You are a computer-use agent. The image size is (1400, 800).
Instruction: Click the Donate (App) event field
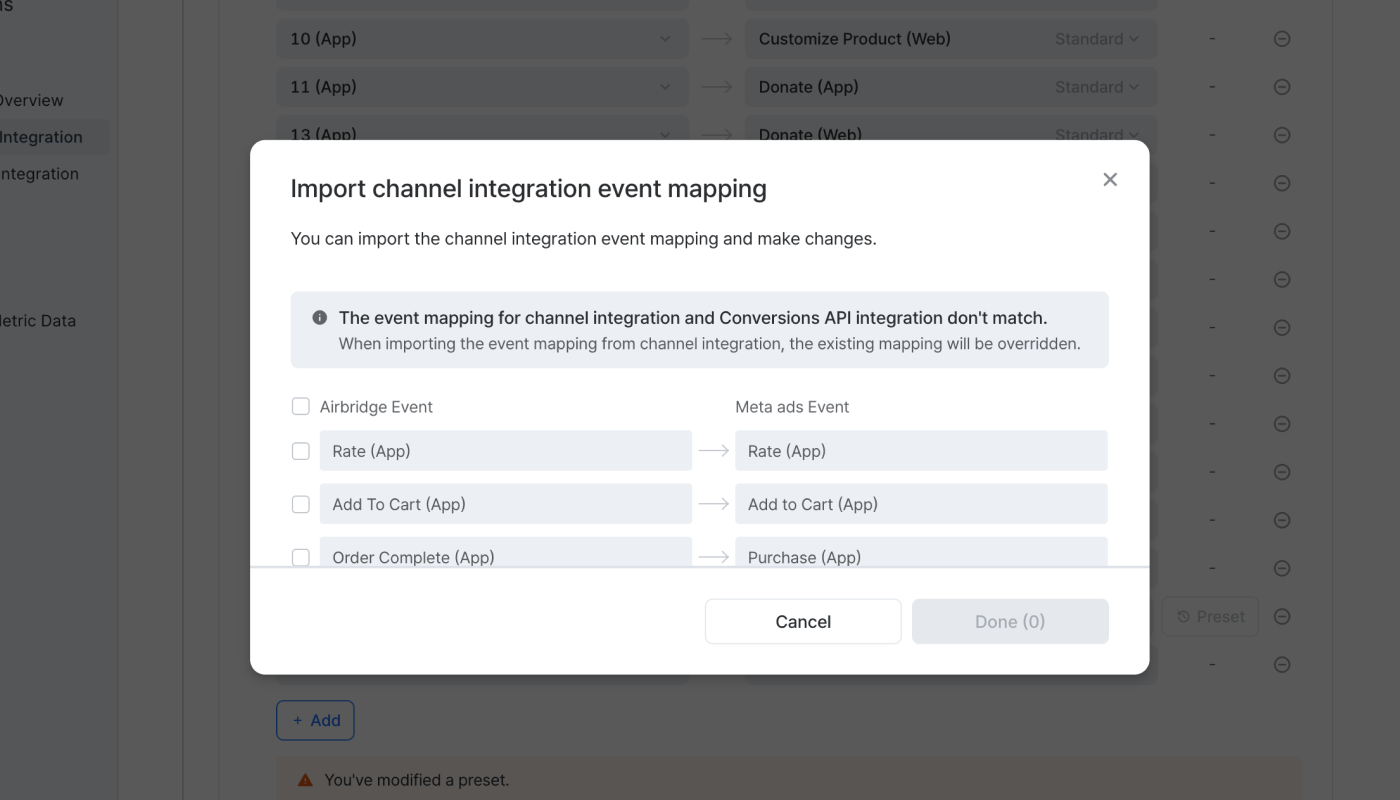[951, 87]
